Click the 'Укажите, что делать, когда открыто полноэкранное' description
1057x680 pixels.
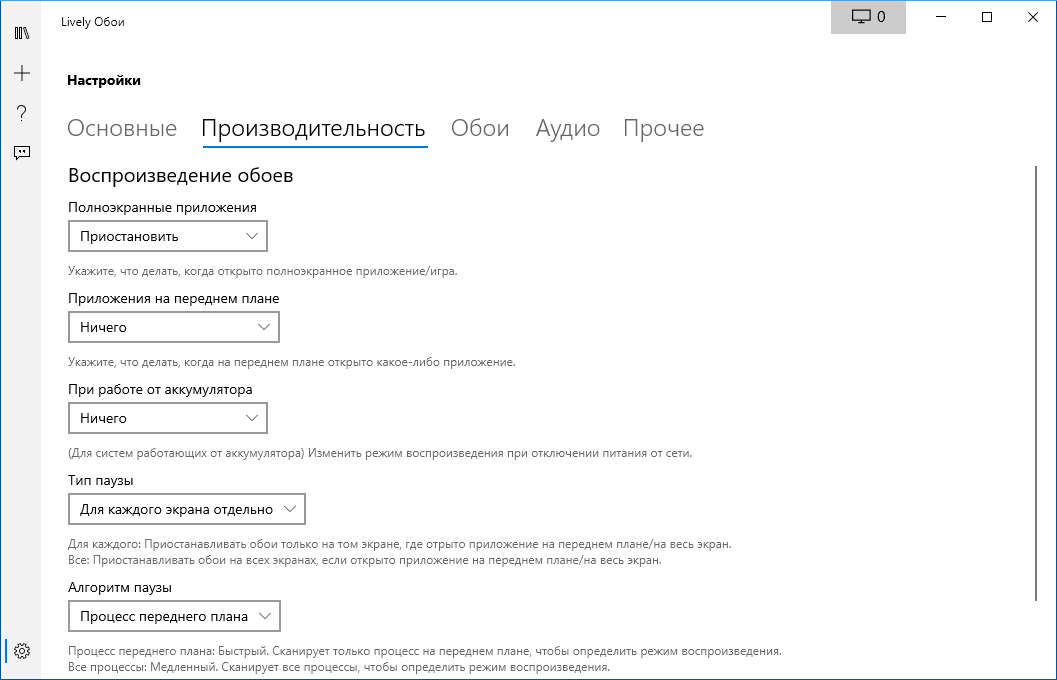263,272
